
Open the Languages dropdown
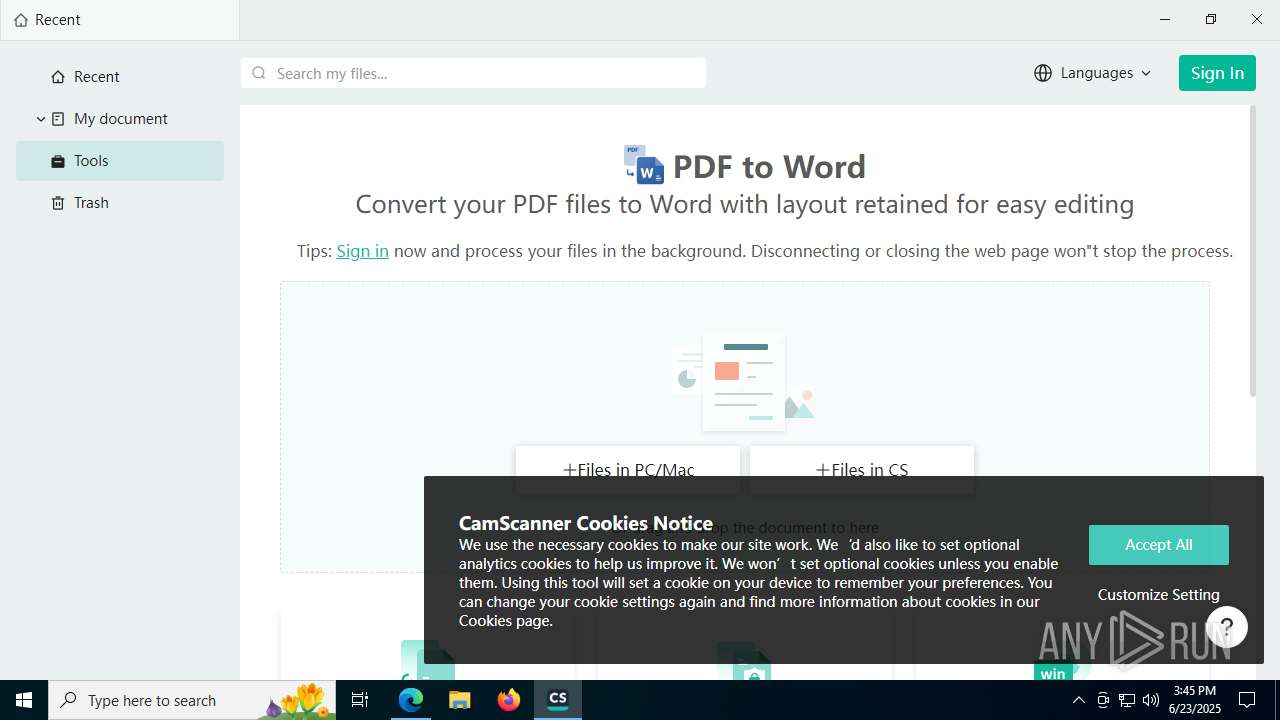click(x=1093, y=73)
